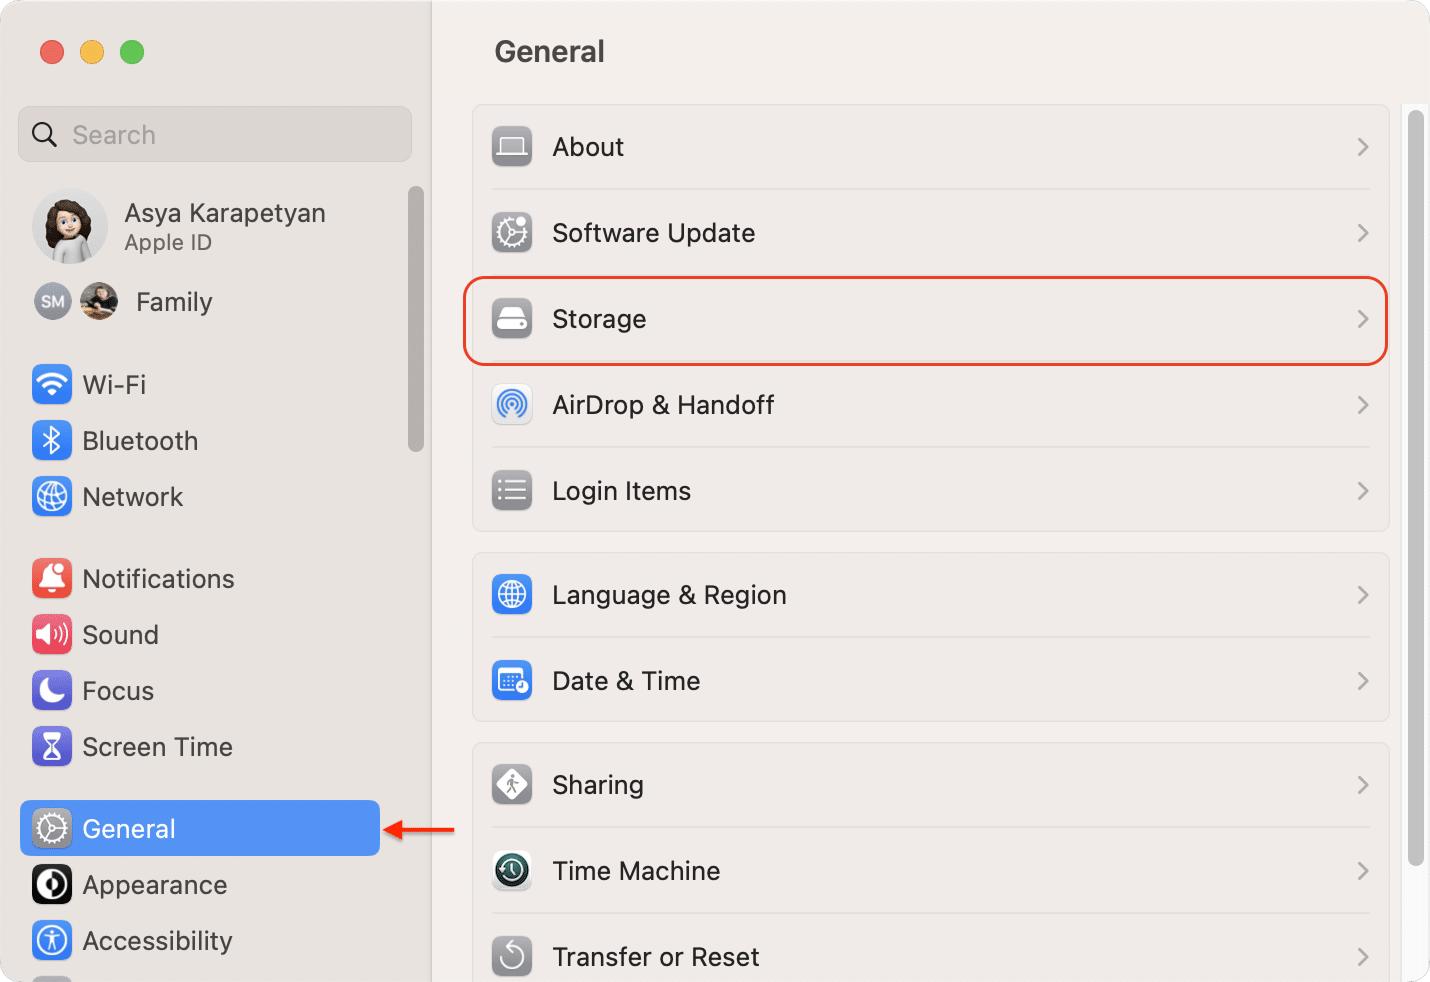Viewport: 1430px width, 982px height.
Task: Select Appearance in the sidebar
Action: point(155,885)
